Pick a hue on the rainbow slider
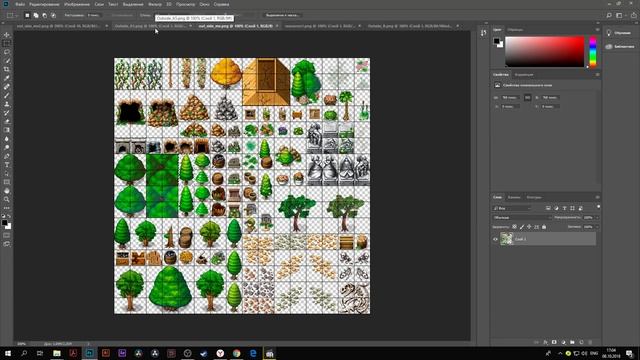 pyautogui.click(x=593, y=51)
